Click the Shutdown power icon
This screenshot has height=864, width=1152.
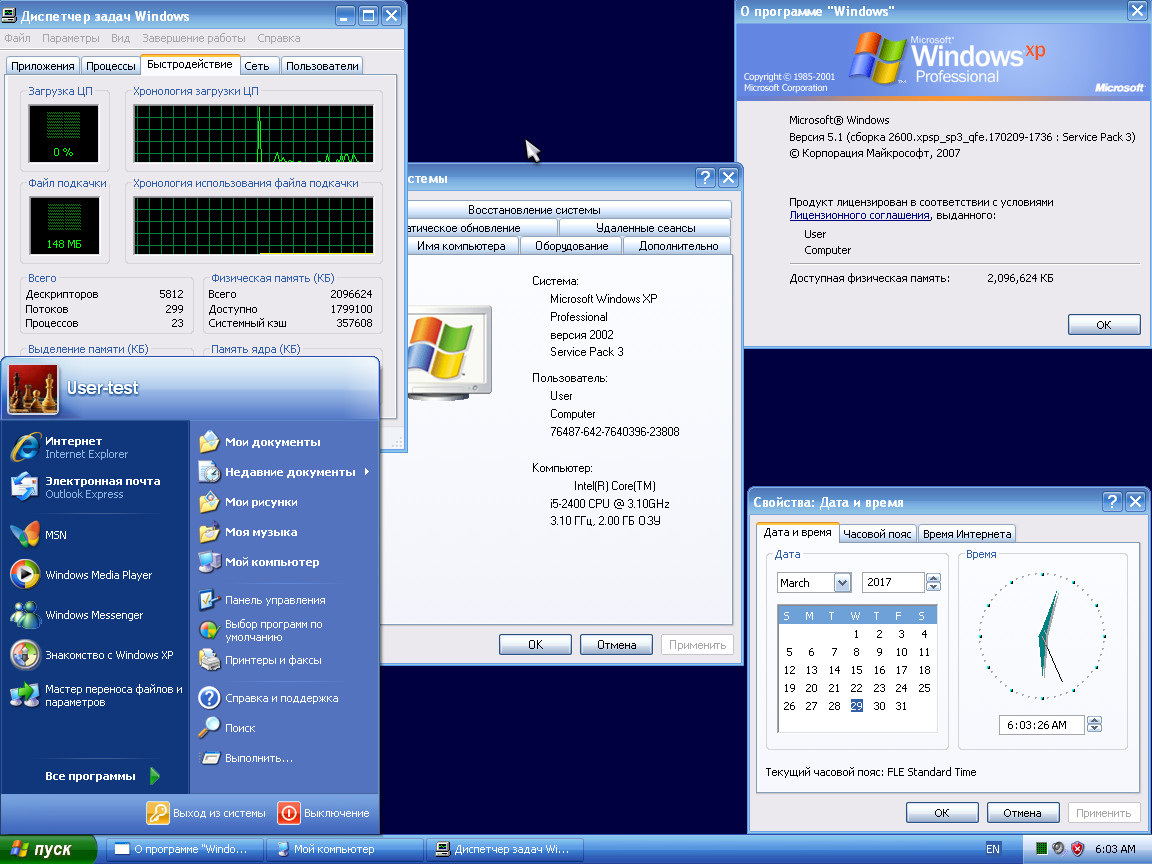click(x=289, y=813)
